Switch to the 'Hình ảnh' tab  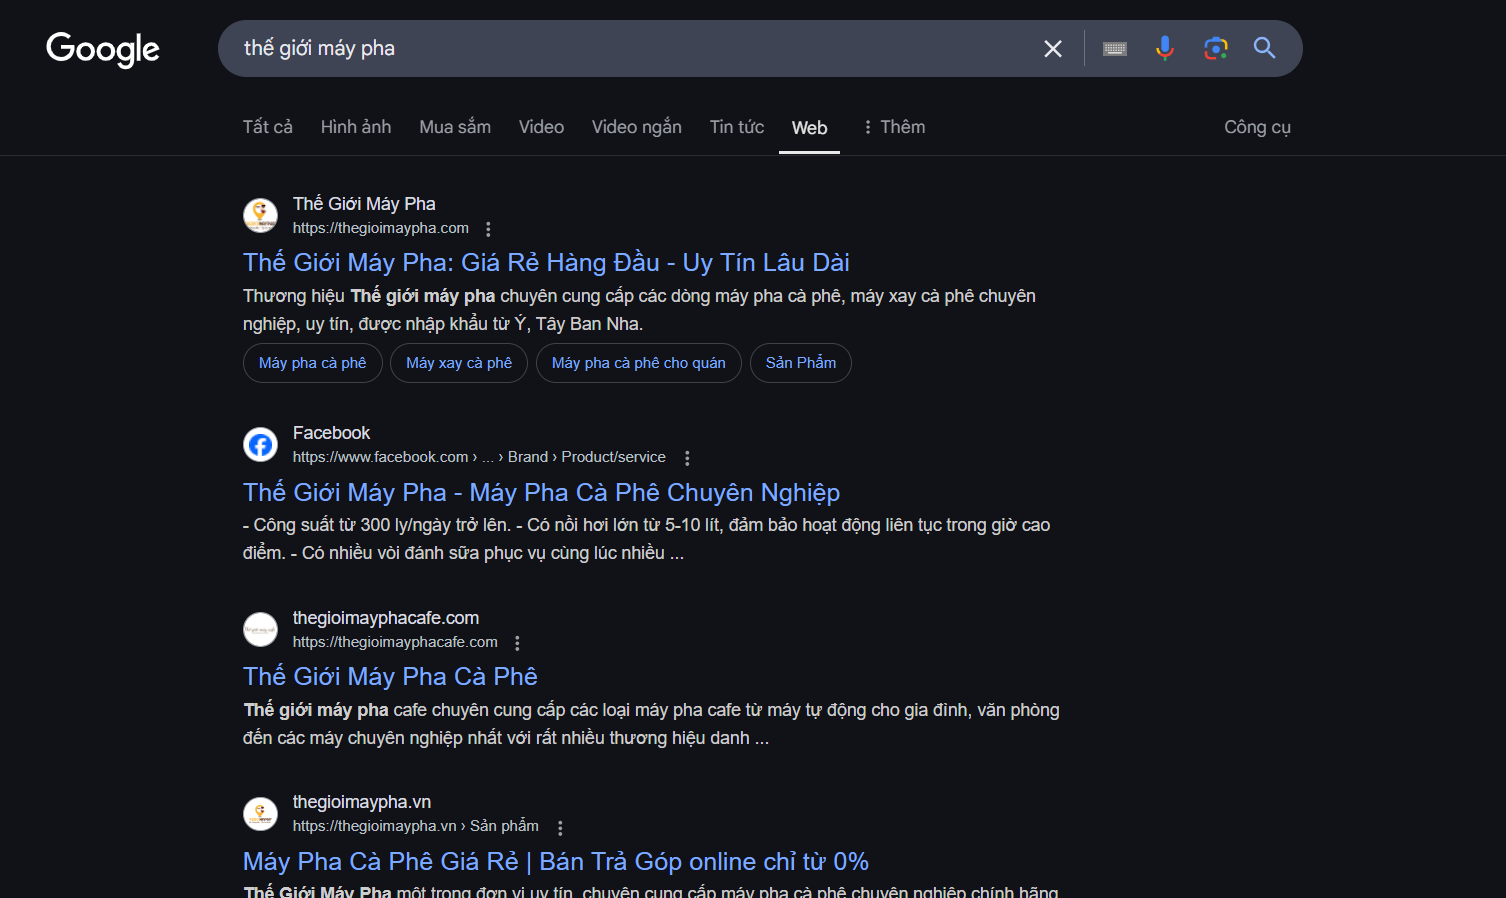356,127
